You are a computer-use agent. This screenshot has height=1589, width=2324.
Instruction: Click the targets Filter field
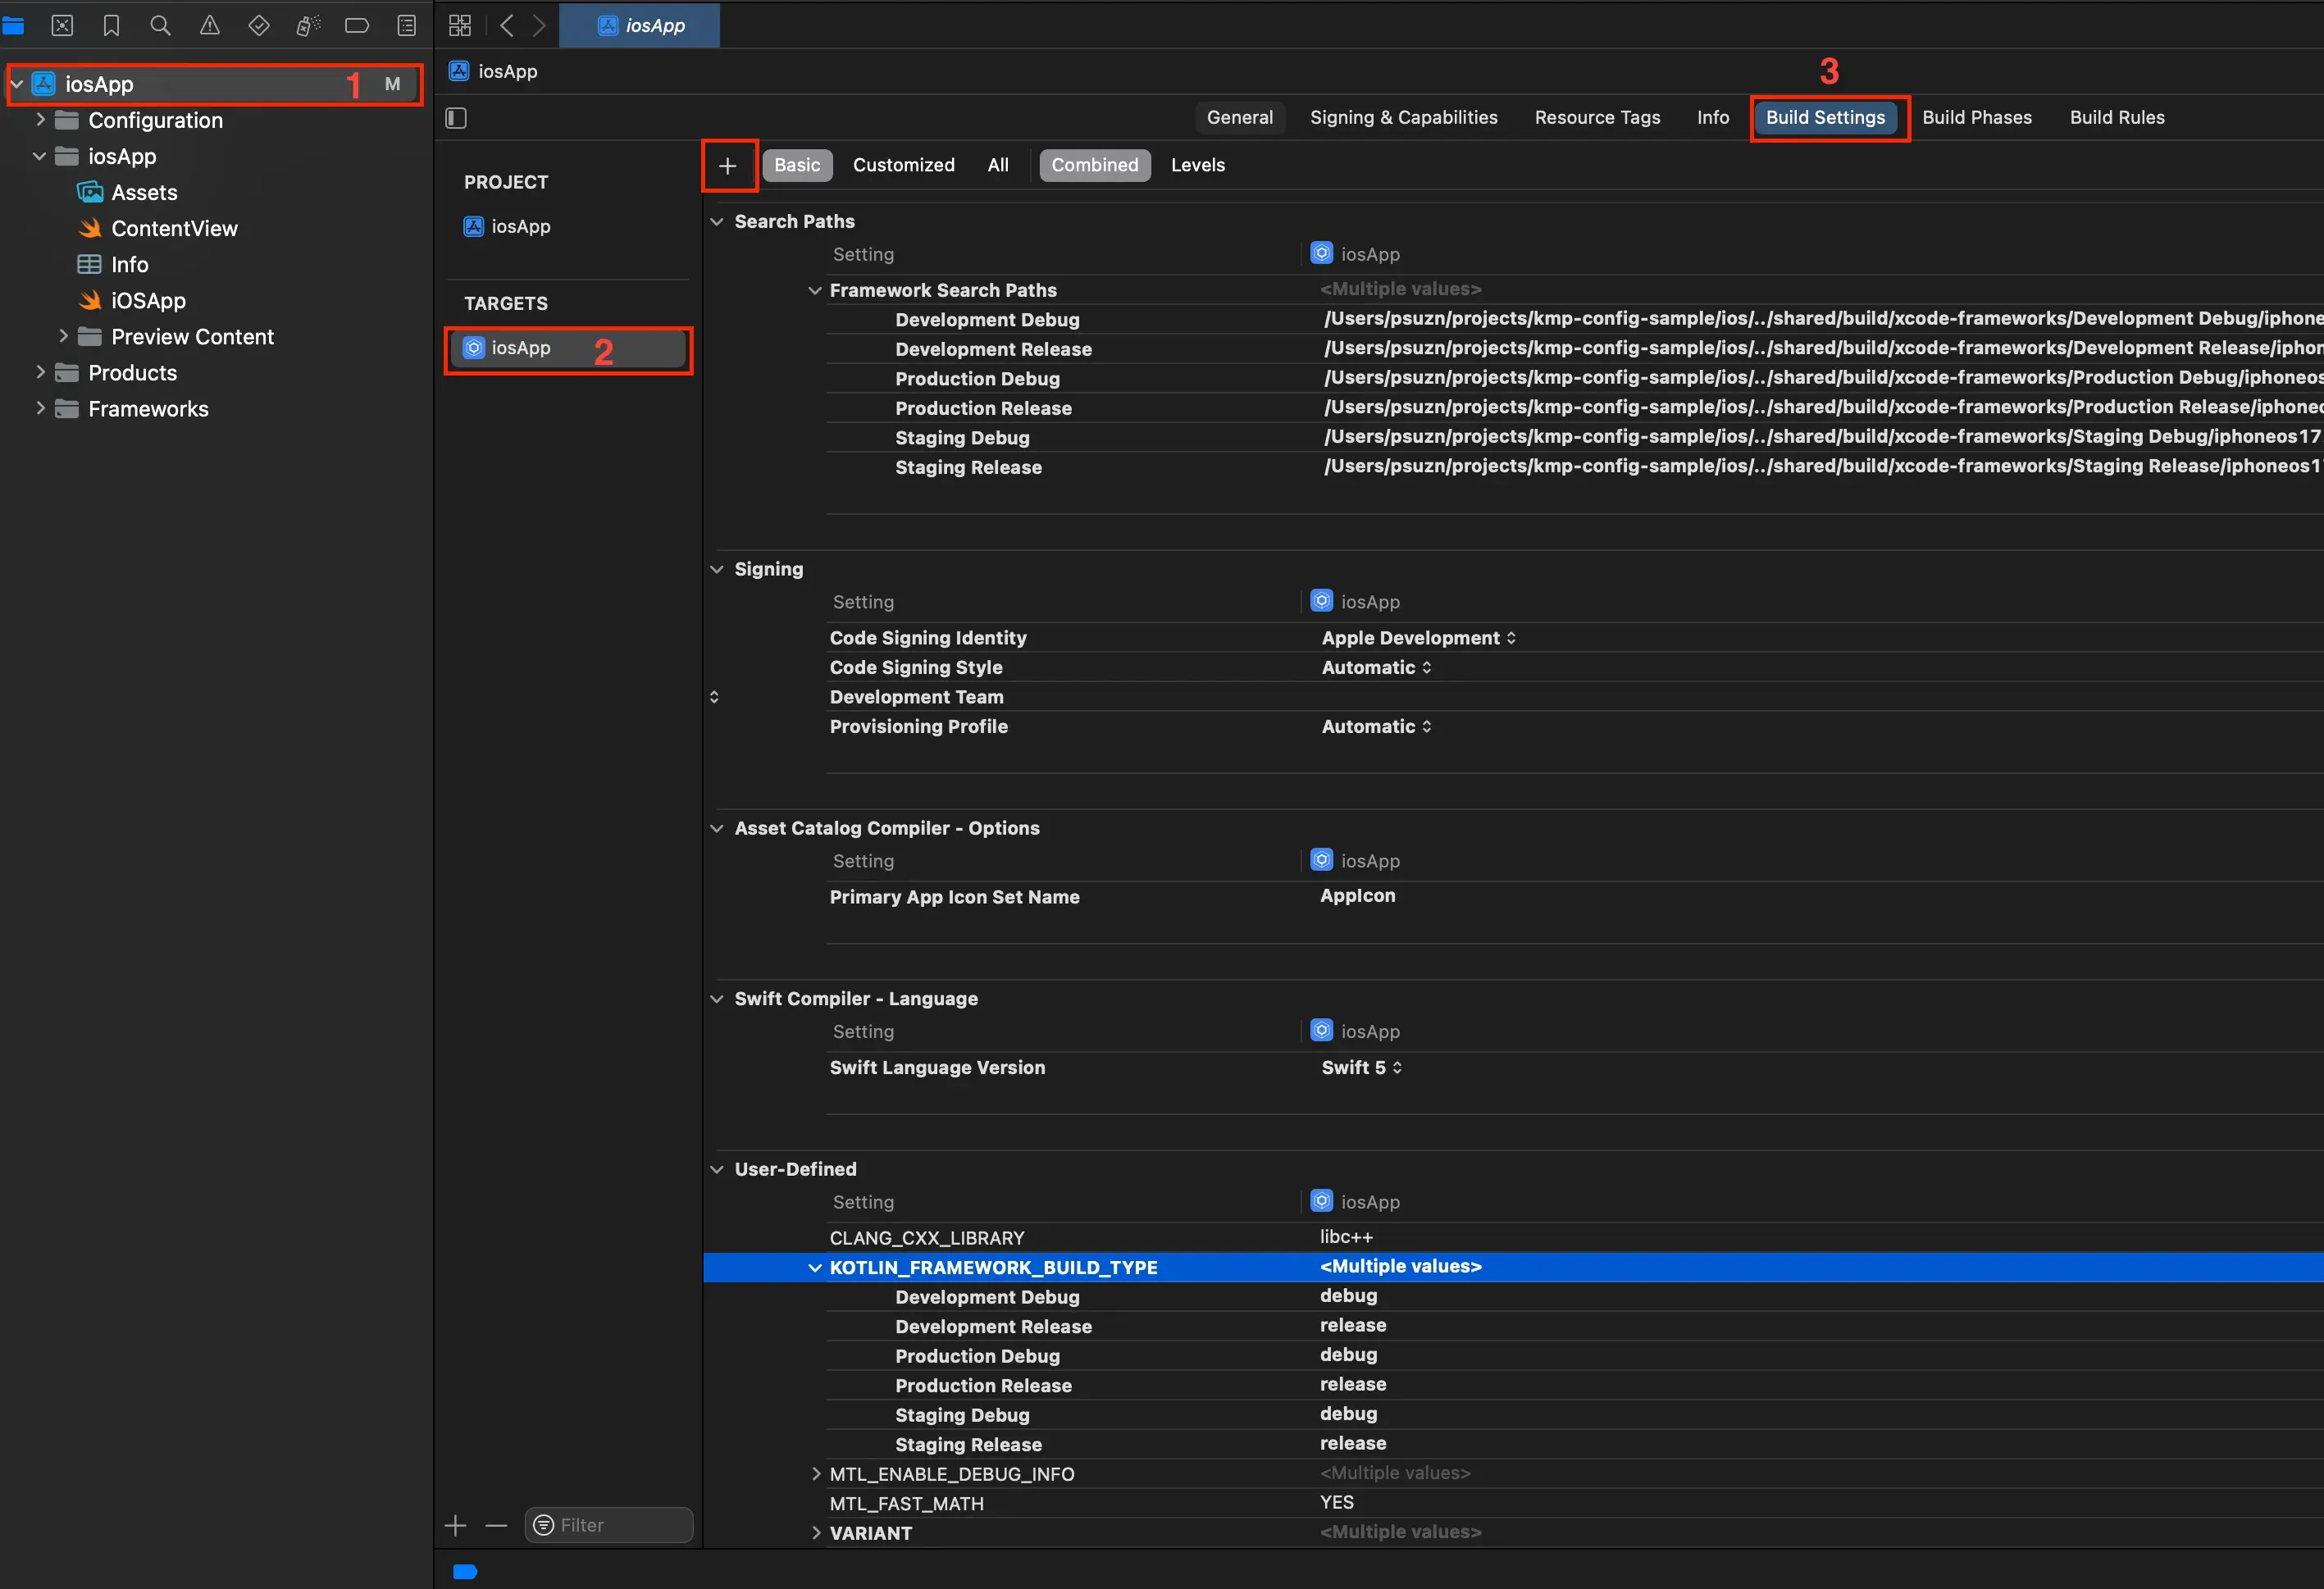[608, 1525]
